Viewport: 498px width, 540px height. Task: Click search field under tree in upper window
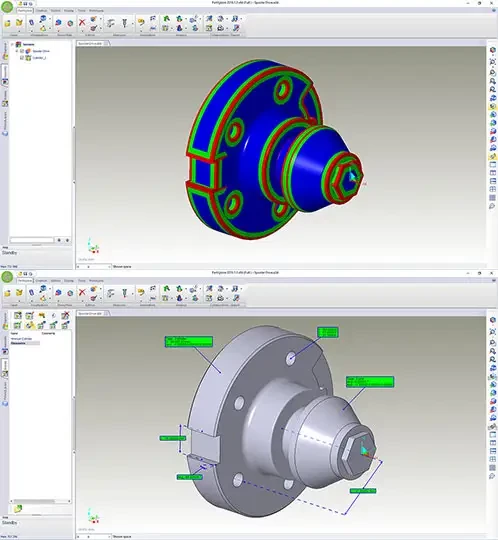(32, 240)
